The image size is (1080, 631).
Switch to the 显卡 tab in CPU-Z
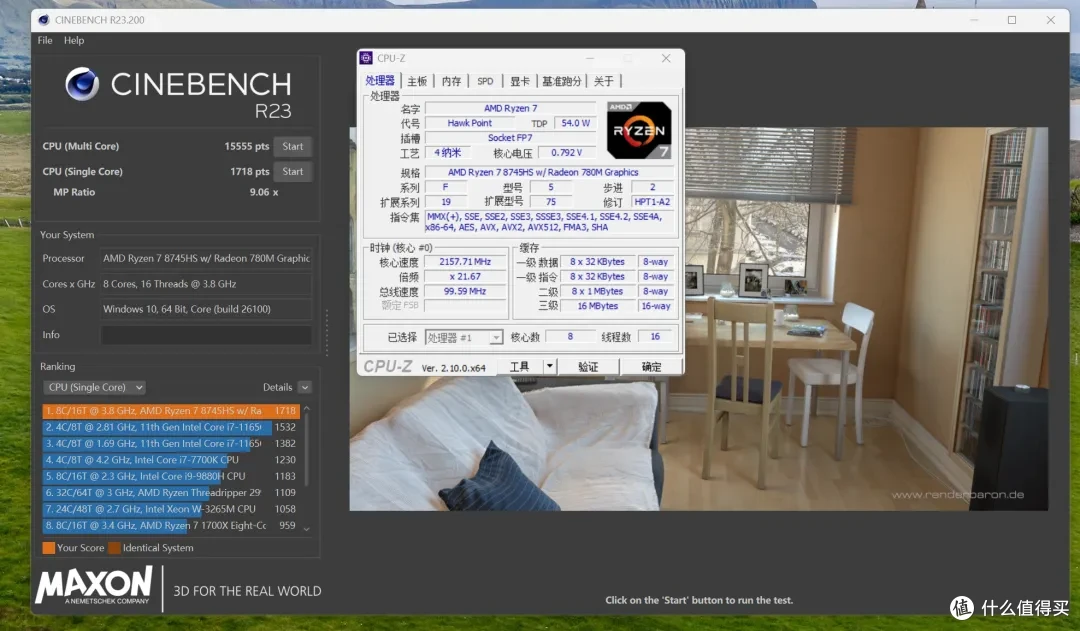[519, 81]
